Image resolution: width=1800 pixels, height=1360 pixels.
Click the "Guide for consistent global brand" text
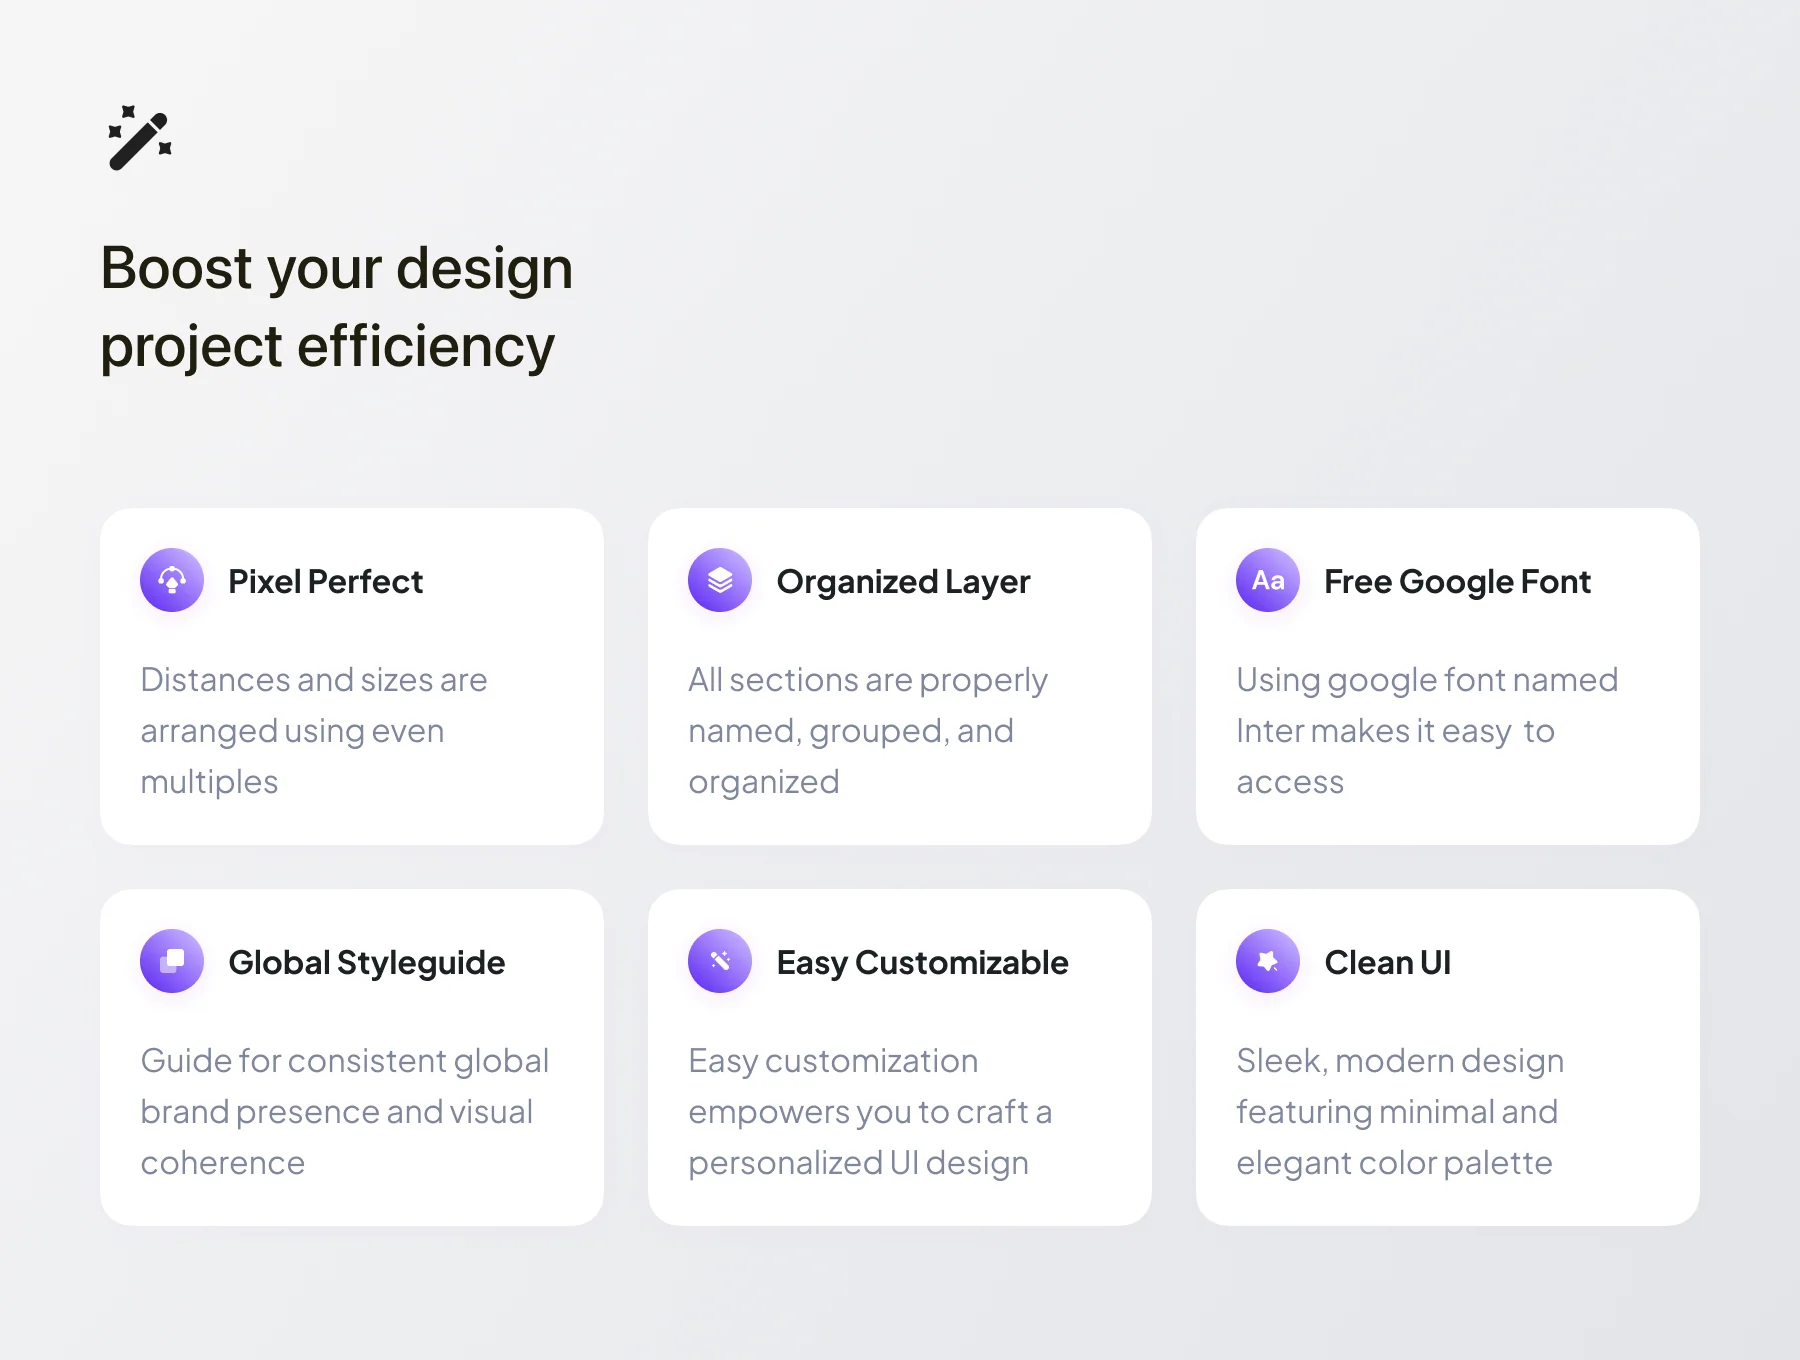point(345,1112)
